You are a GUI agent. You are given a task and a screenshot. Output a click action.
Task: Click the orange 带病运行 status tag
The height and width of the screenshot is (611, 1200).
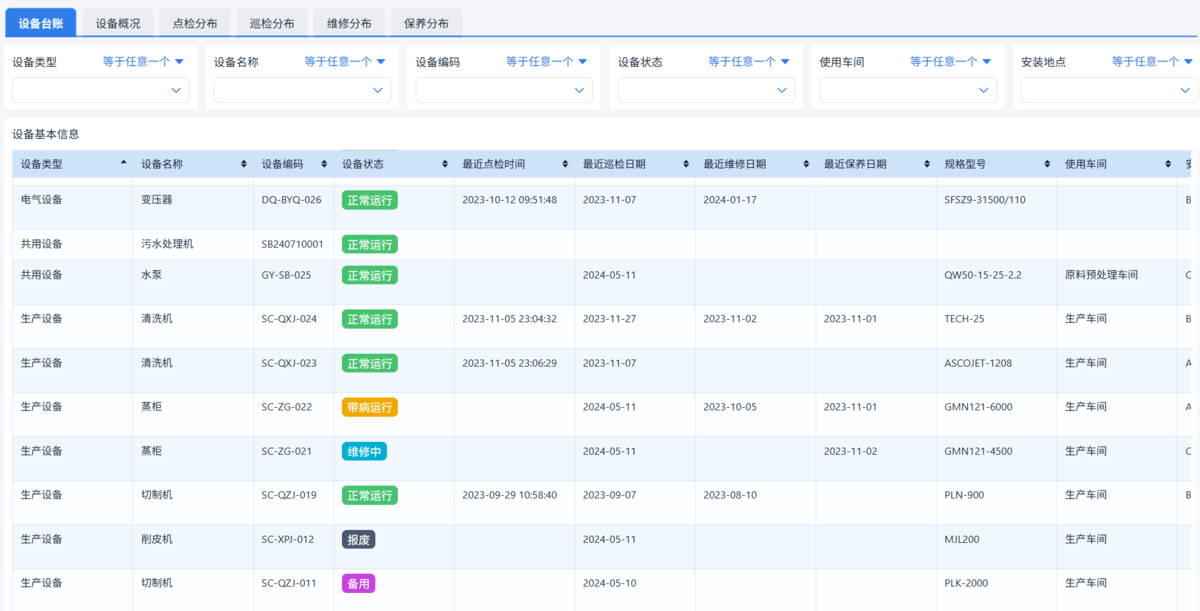pyautogui.click(x=369, y=407)
